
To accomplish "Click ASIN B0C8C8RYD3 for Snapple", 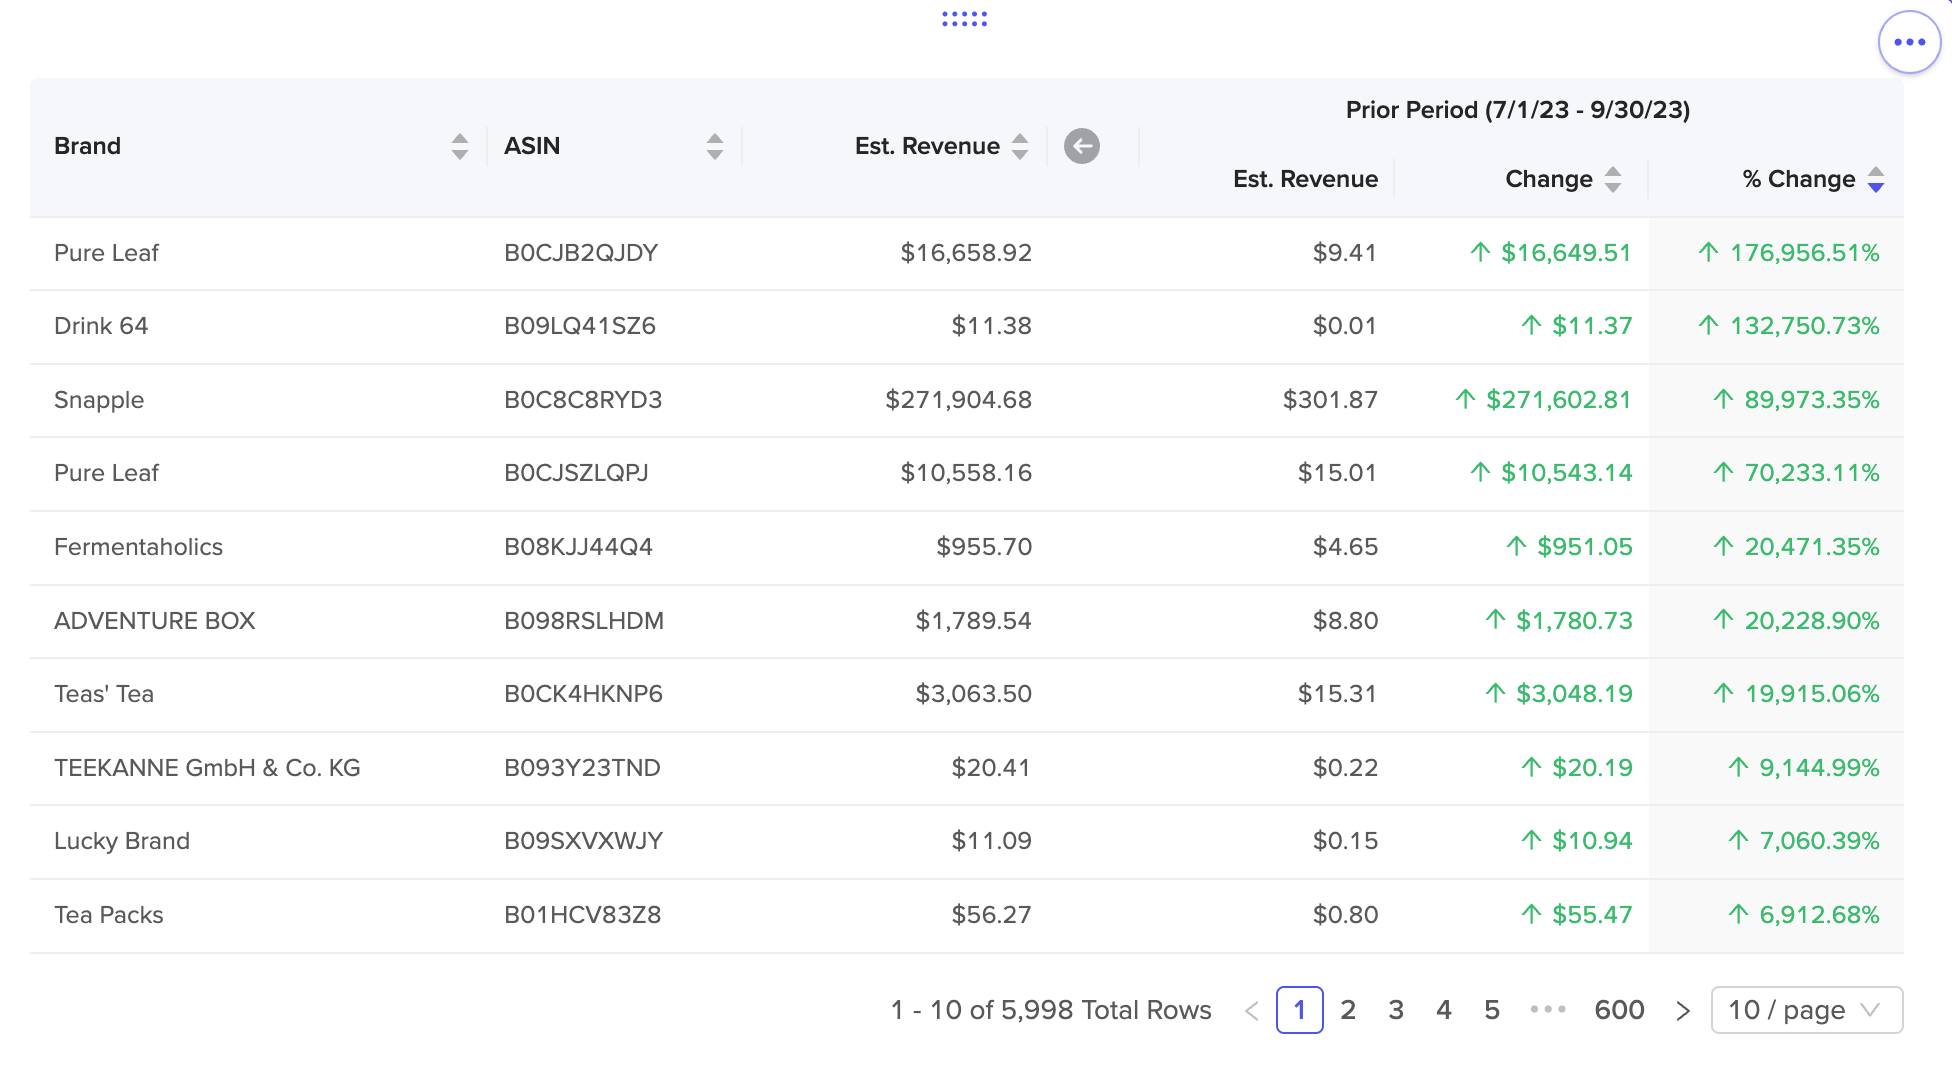I will (x=583, y=400).
